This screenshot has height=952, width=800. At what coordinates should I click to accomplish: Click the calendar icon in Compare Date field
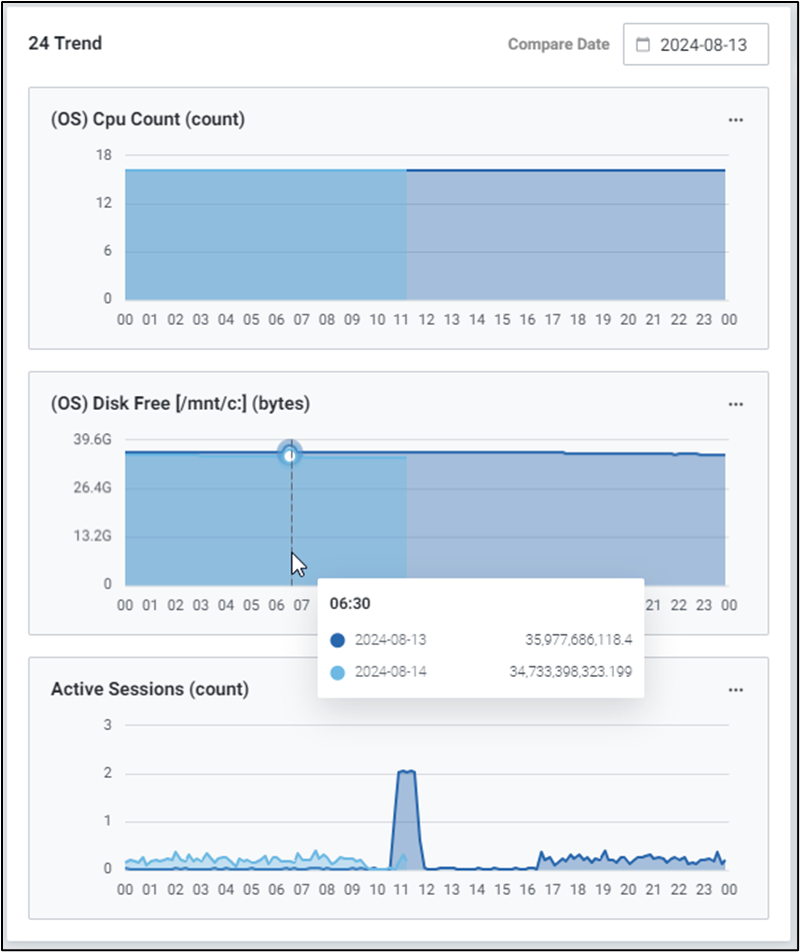pyautogui.click(x=643, y=45)
